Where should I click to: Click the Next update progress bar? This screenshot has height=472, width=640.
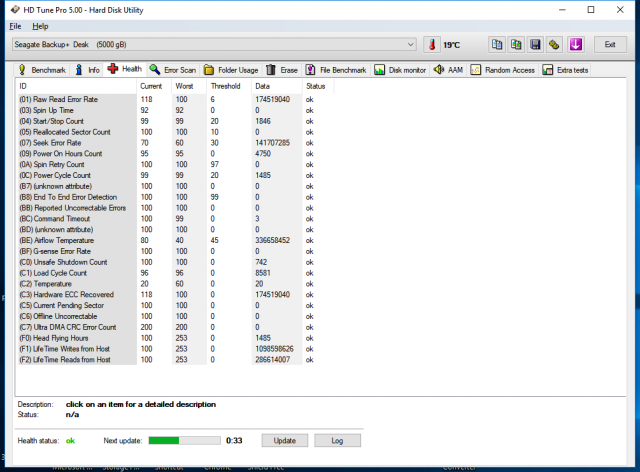[184, 440]
